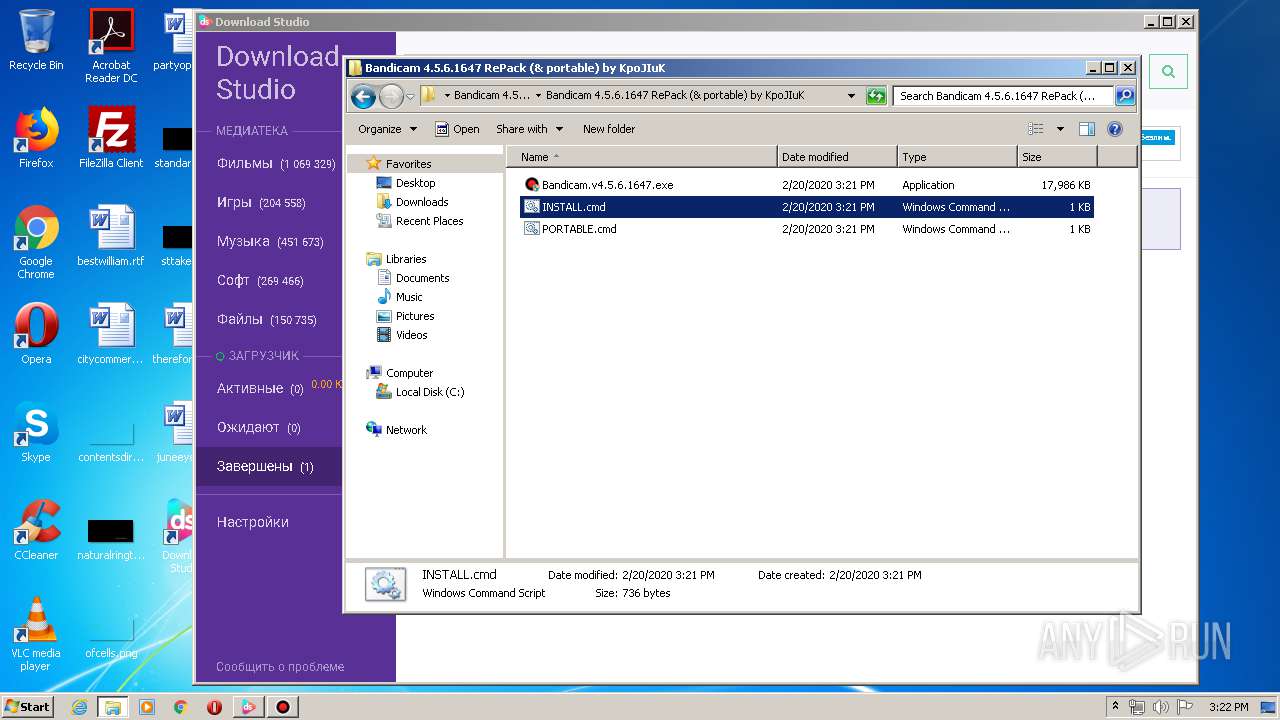Open Google Chrome desktop icon
Viewport: 1280px width, 720px height.
point(36,242)
